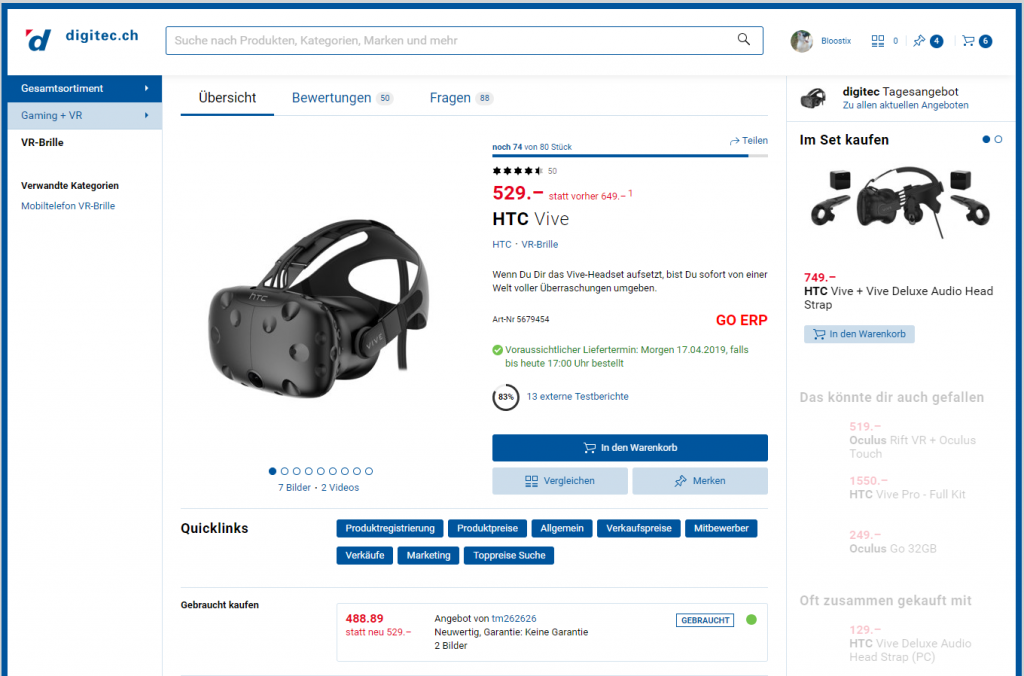Expand the Gaming + VR category

pyautogui.click(x=84, y=116)
